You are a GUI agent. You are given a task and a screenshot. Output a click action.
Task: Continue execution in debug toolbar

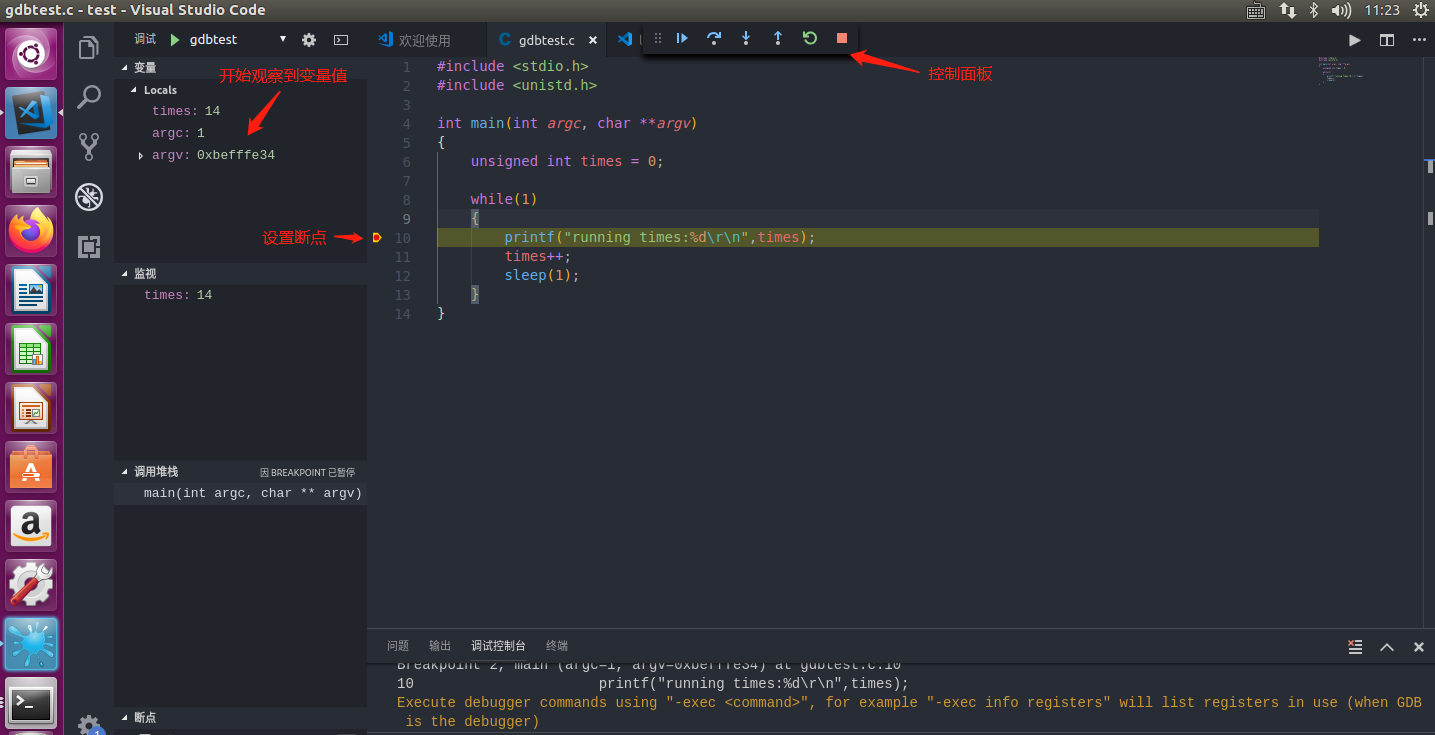tap(682, 38)
